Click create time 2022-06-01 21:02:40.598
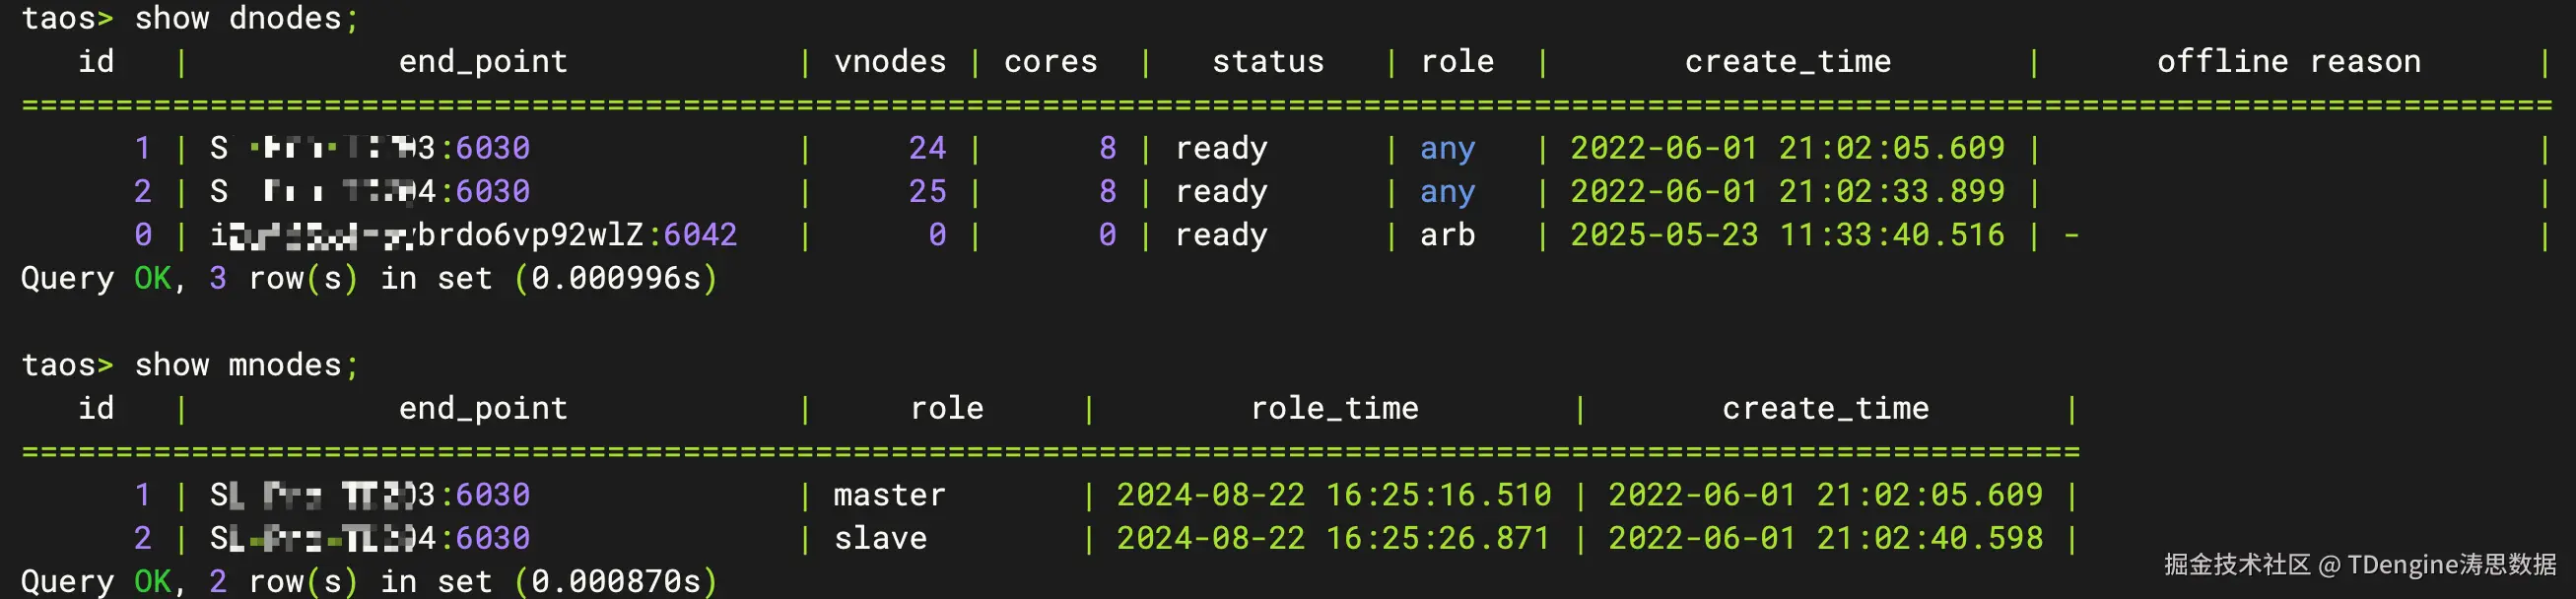Screen dimensions: 2576x599 [x=1824, y=538]
